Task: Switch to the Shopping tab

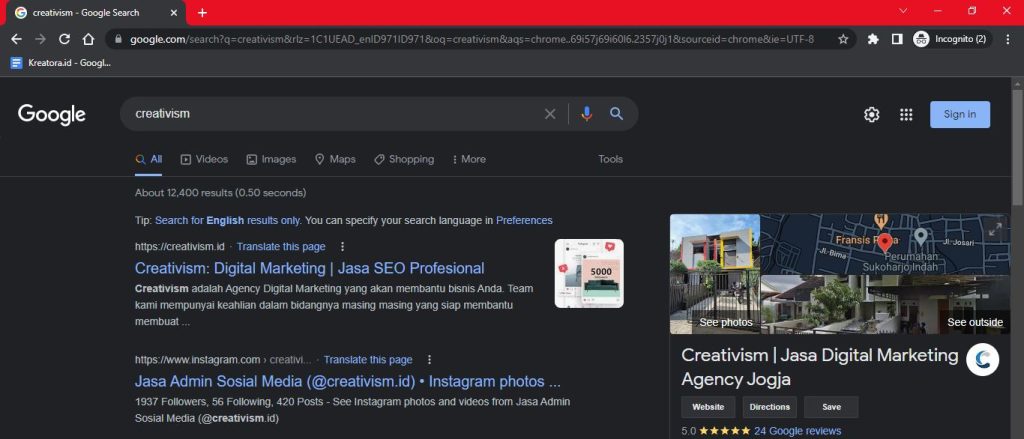Action: [x=404, y=159]
